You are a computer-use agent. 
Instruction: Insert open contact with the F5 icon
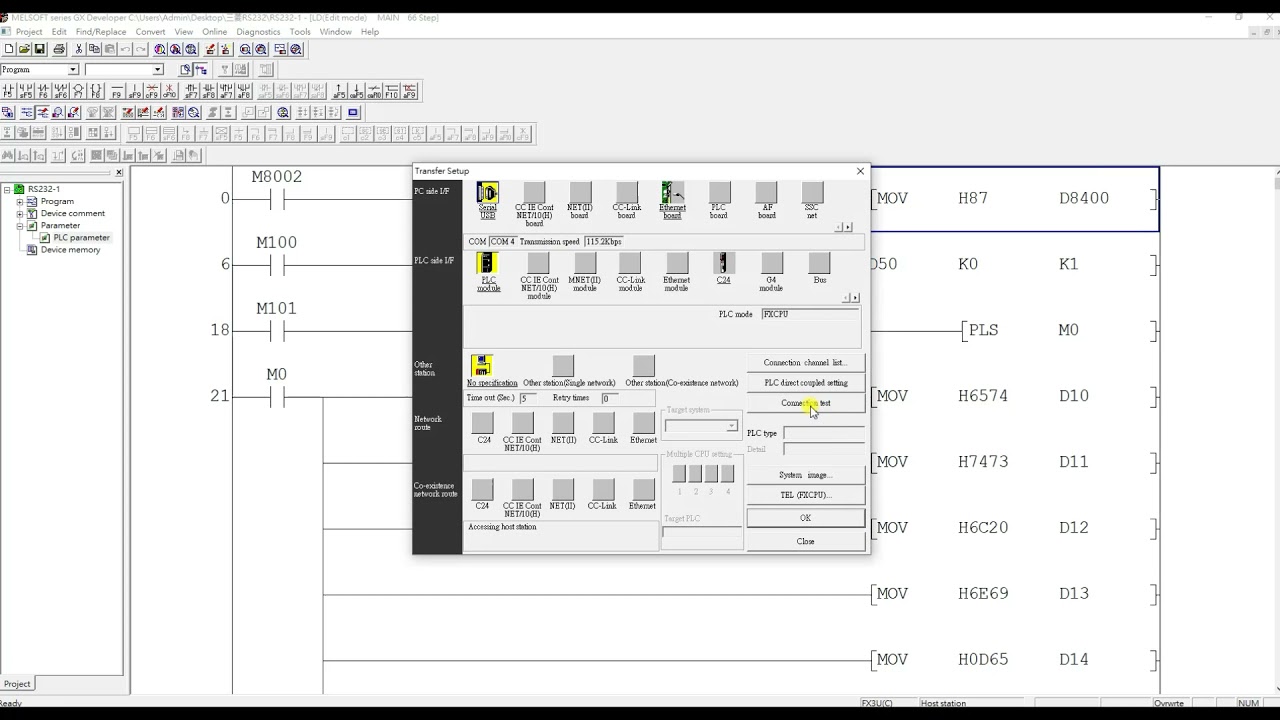[x=9, y=91]
